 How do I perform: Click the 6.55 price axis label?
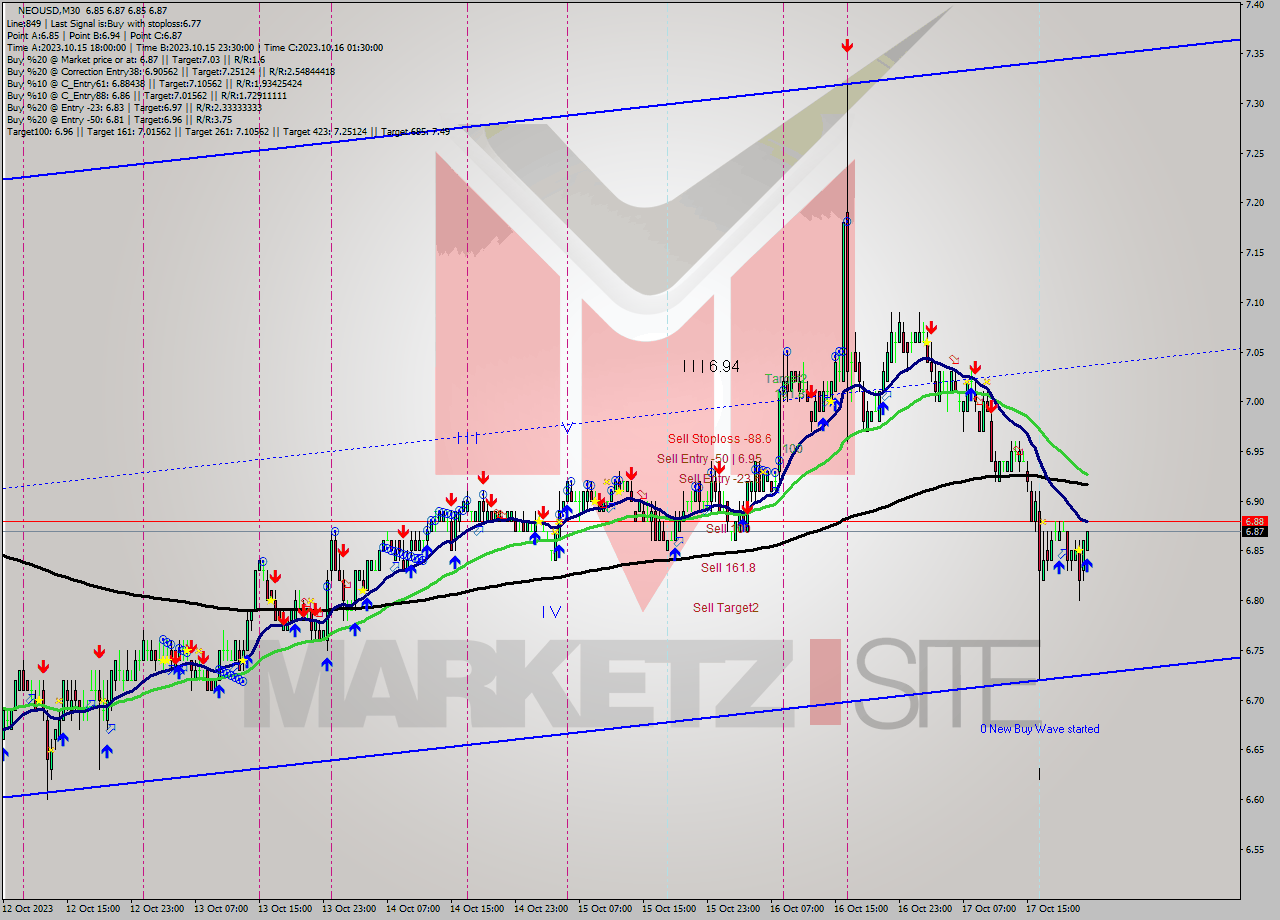pyautogui.click(x=1254, y=849)
